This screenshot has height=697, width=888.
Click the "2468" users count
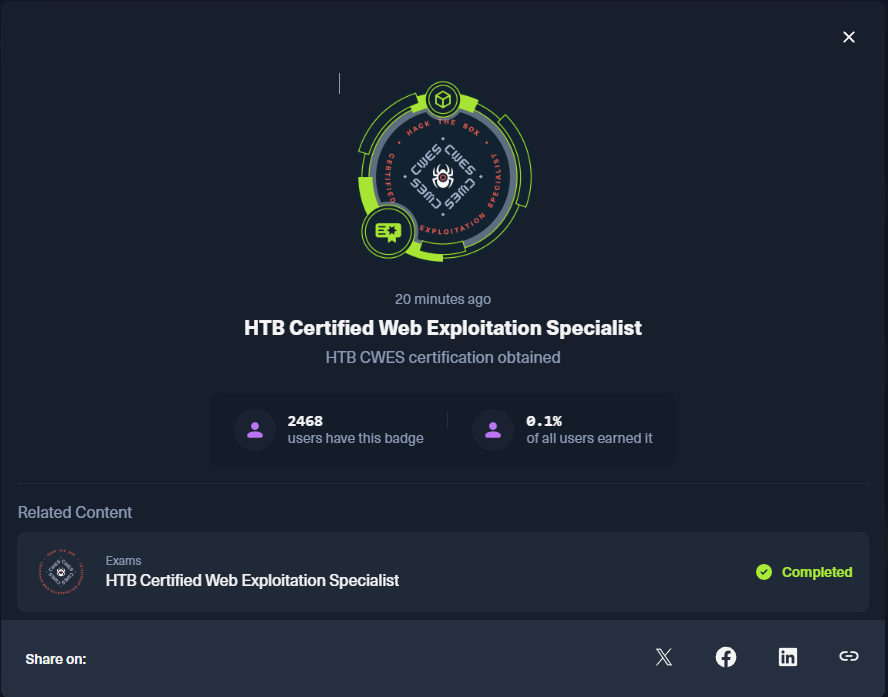(x=305, y=421)
